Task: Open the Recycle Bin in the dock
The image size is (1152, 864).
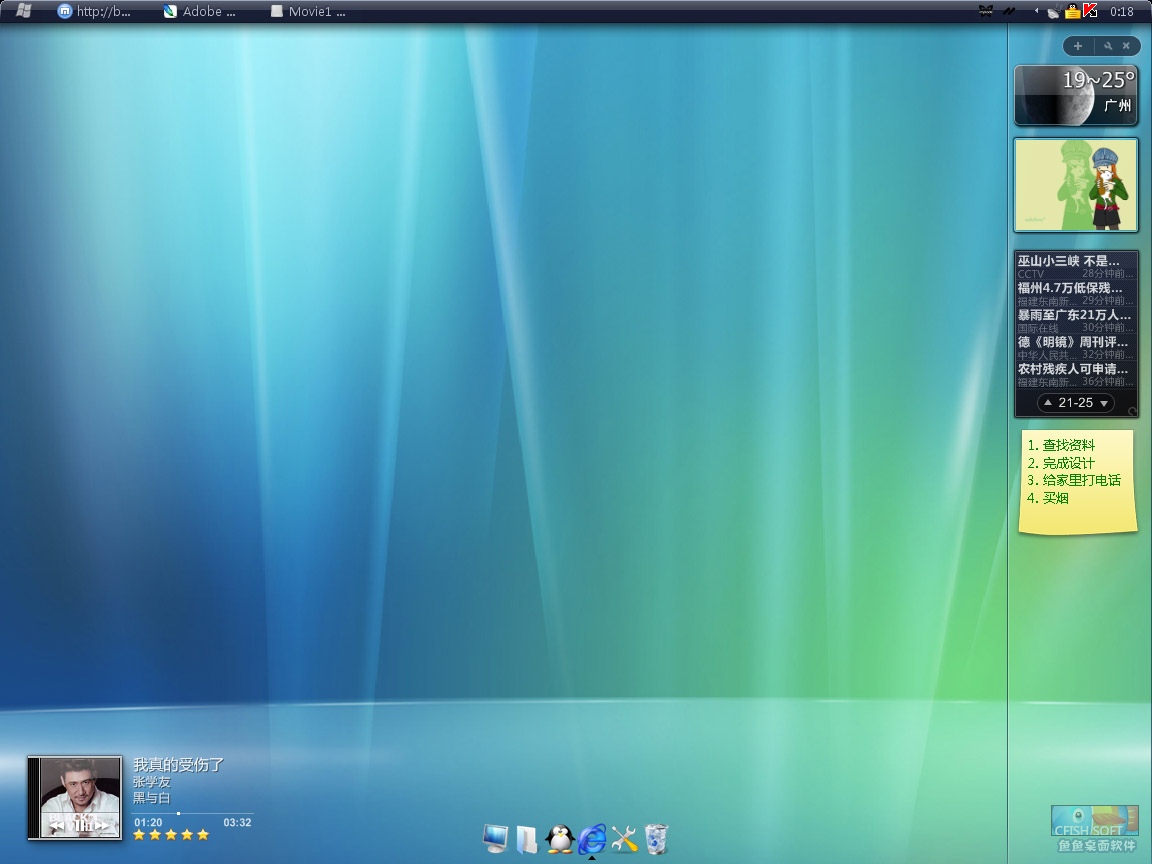Action: click(656, 838)
